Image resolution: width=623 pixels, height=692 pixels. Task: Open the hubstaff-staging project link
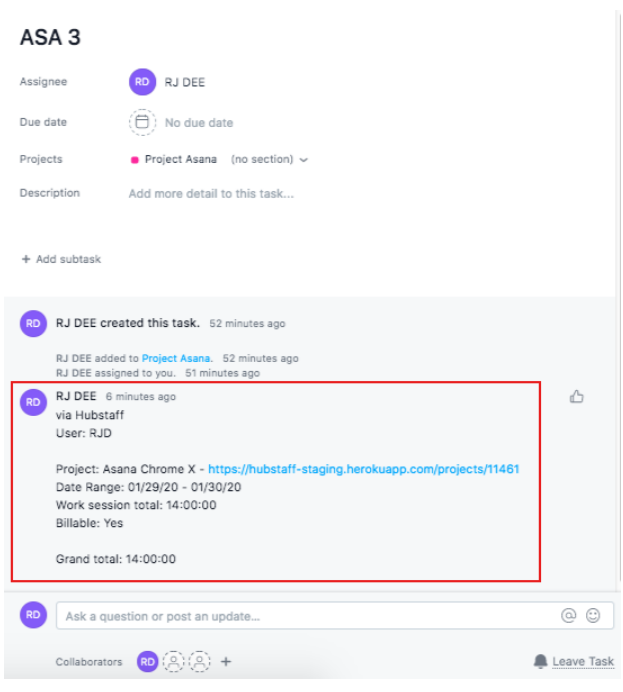[x=364, y=469]
